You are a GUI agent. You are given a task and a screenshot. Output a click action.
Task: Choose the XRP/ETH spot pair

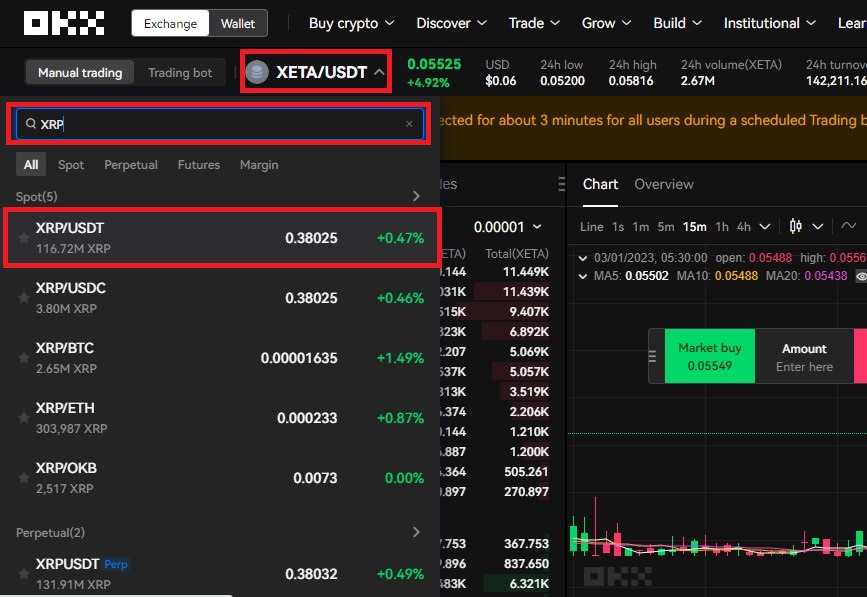click(220, 418)
